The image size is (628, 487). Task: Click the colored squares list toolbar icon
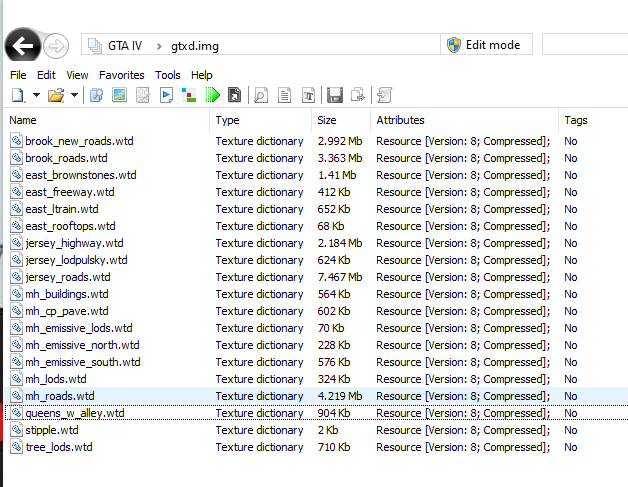tap(189, 95)
